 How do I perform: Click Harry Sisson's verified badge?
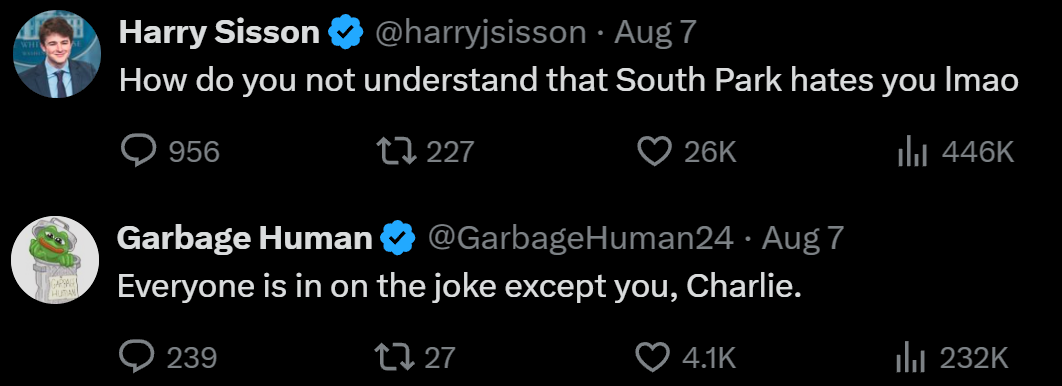tap(346, 33)
